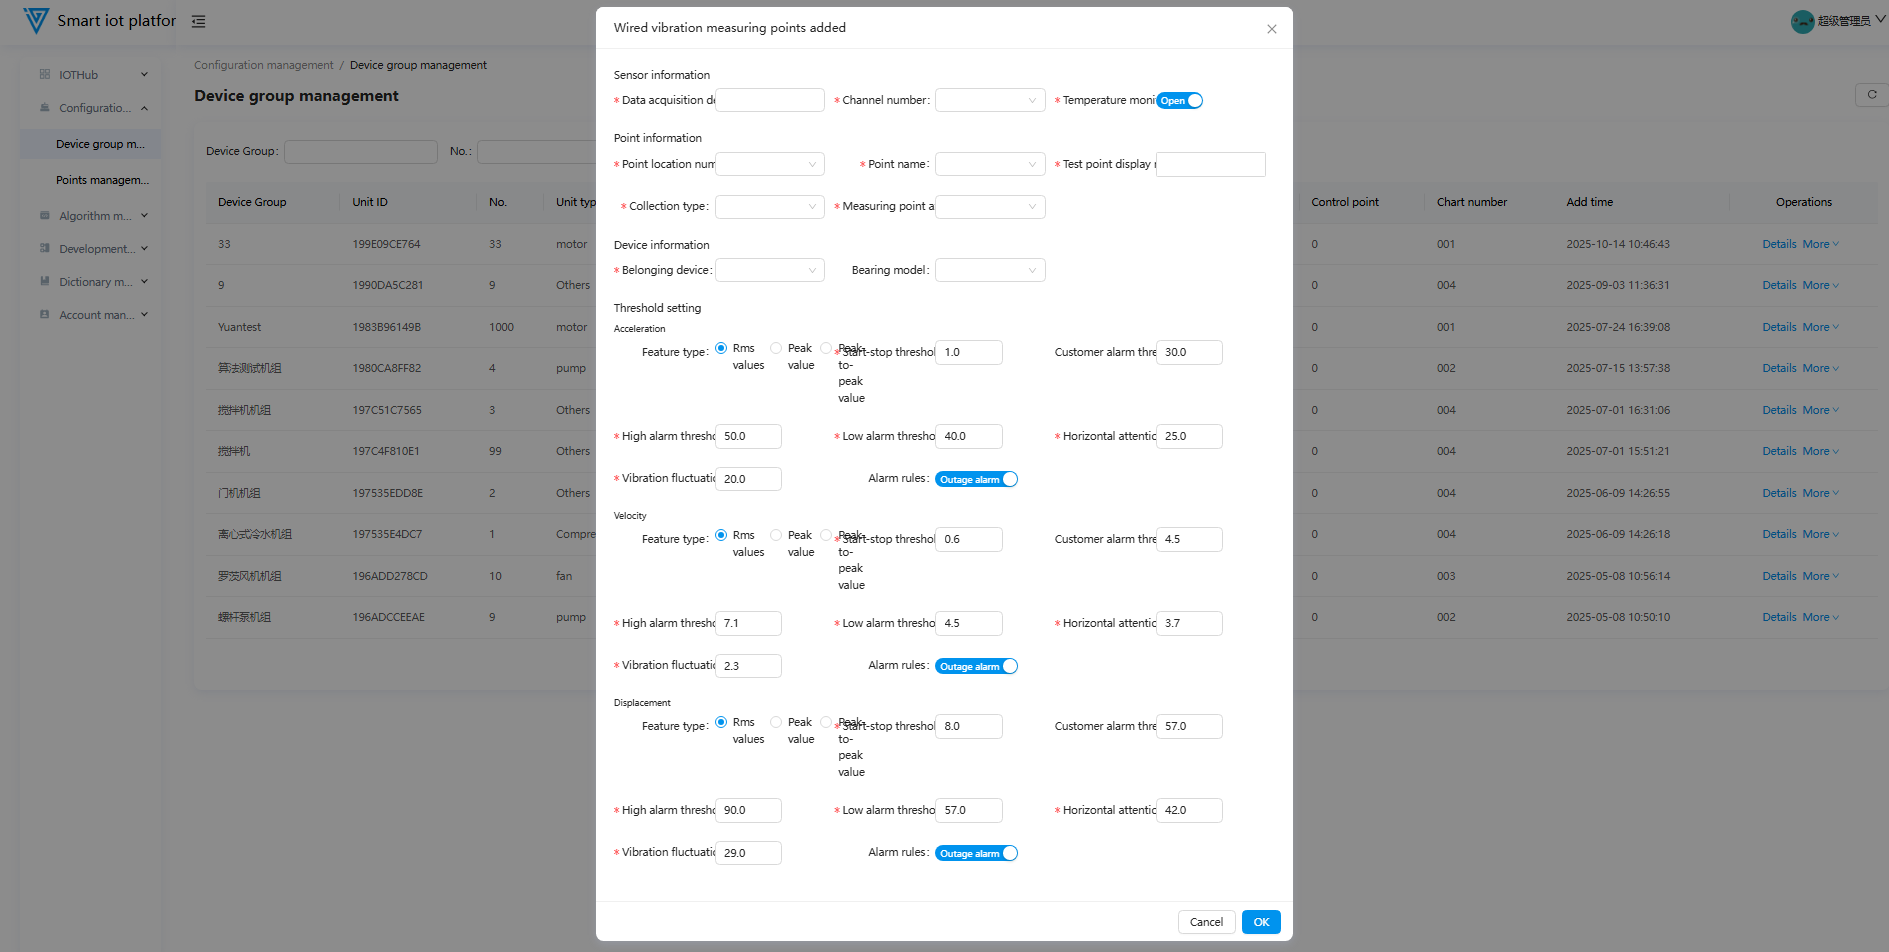Click the sidebar collapse menu icon
This screenshot has width=1889, height=952.
tap(199, 21)
